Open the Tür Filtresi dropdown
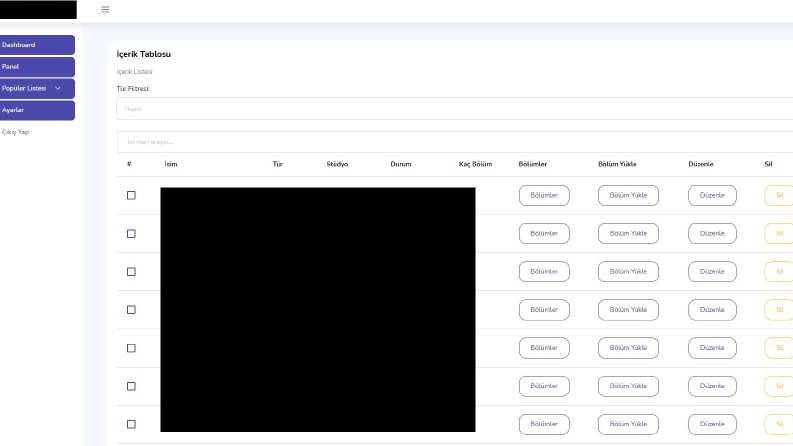Screen dimensions: 793x446 coord(455,109)
